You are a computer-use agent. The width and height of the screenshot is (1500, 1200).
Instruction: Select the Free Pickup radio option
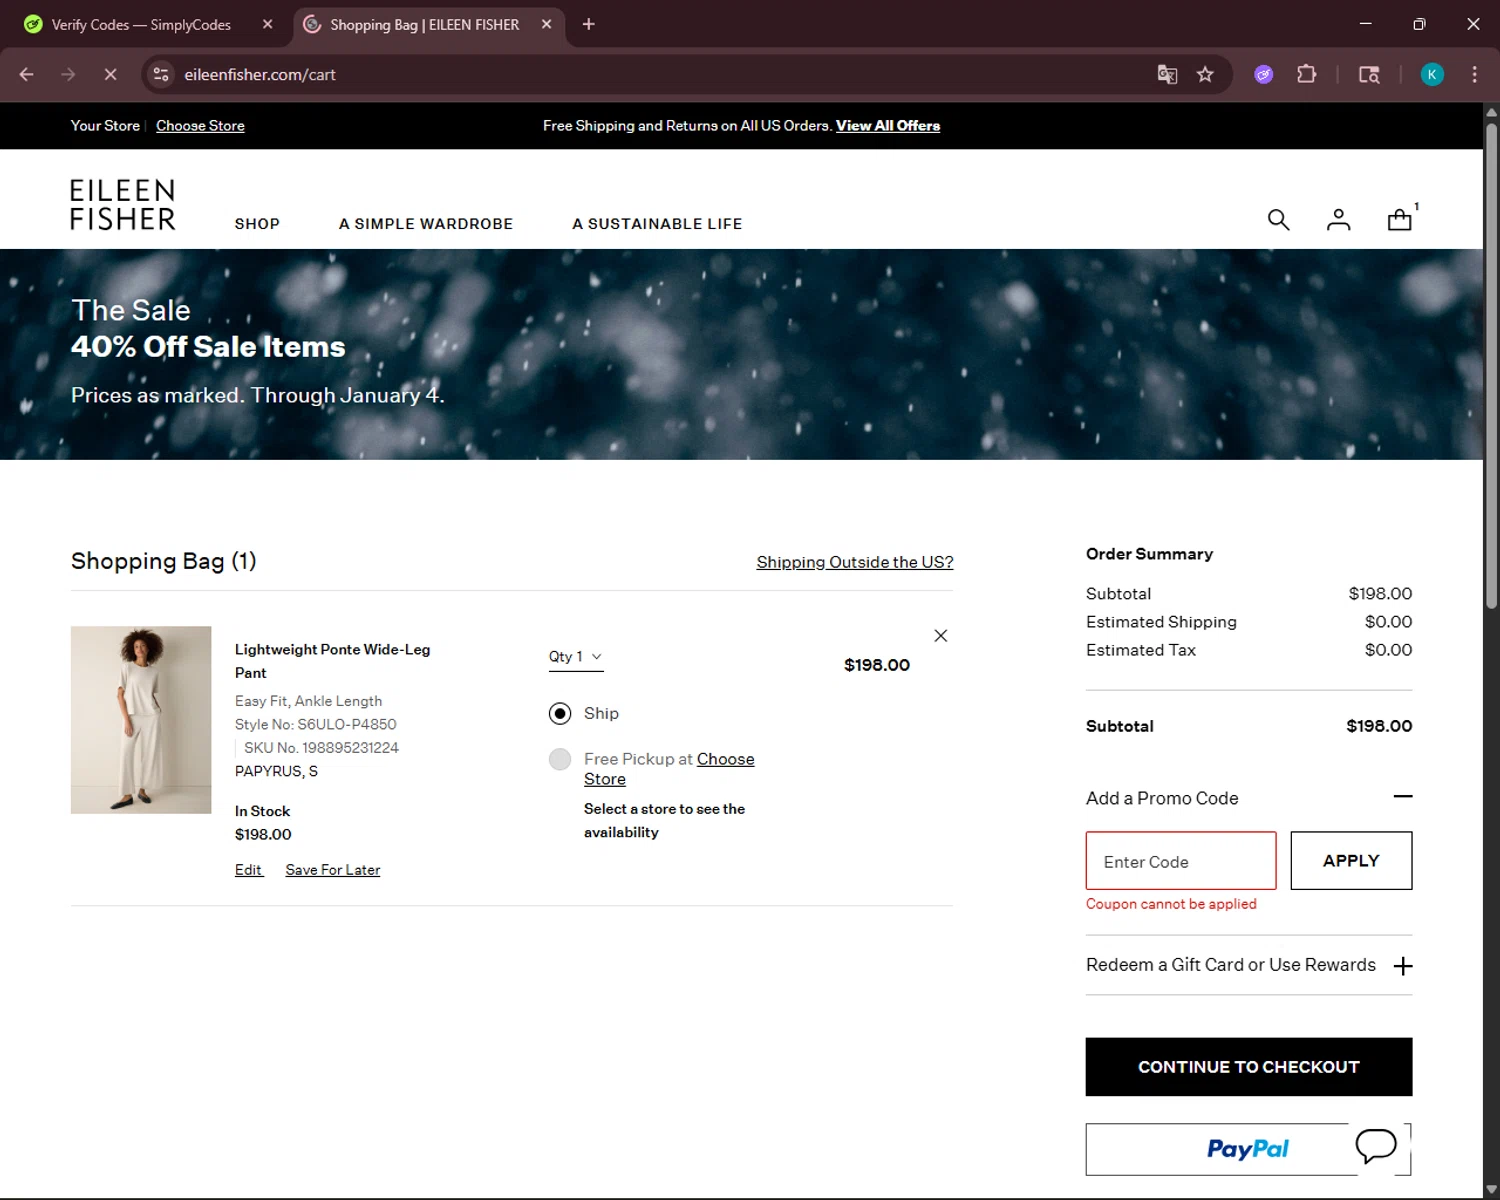click(560, 759)
